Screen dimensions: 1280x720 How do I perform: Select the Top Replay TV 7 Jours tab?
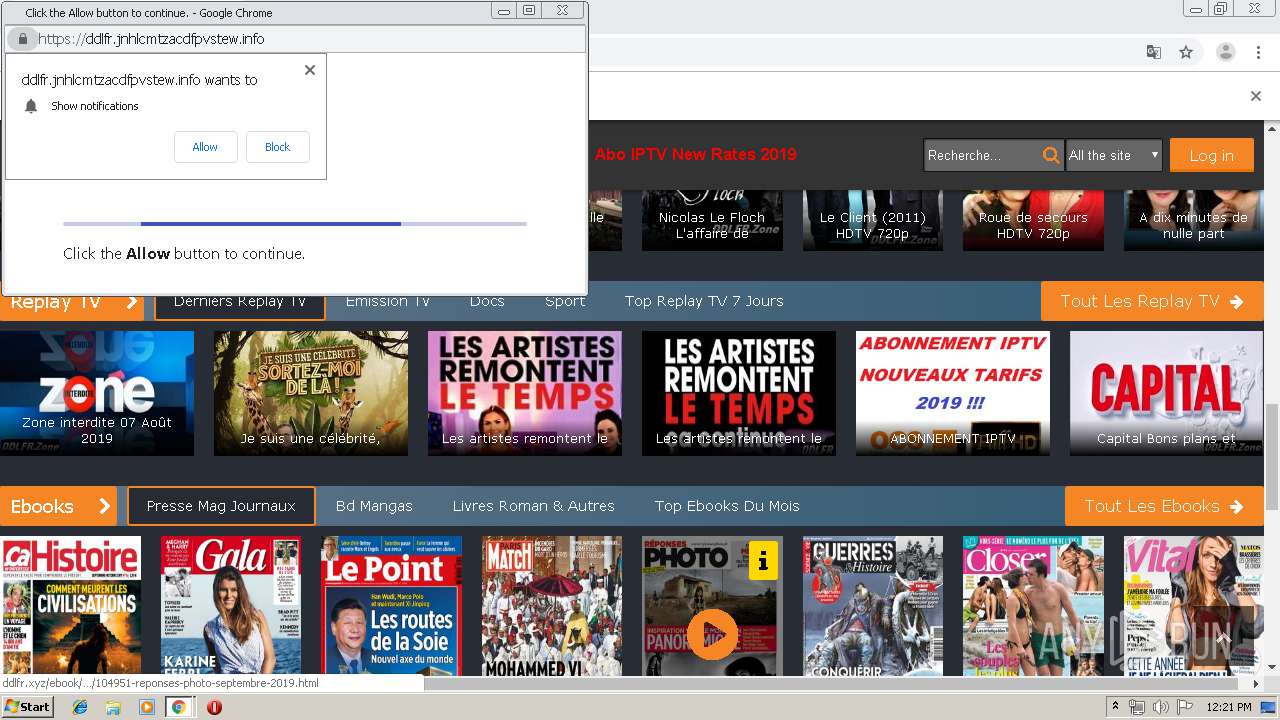[x=704, y=301]
